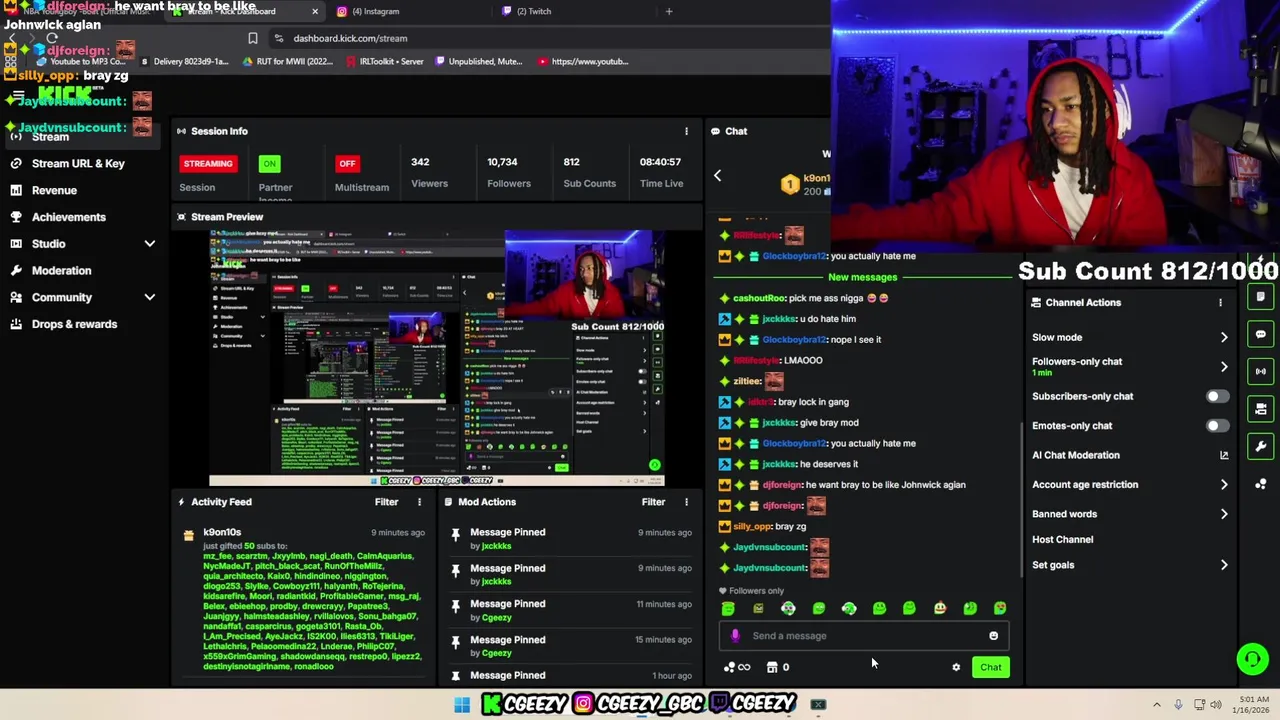Click the Stream Preview thumbnail
The width and height of the screenshot is (1280, 720).
pyautogui.click(x=437, y=358)
